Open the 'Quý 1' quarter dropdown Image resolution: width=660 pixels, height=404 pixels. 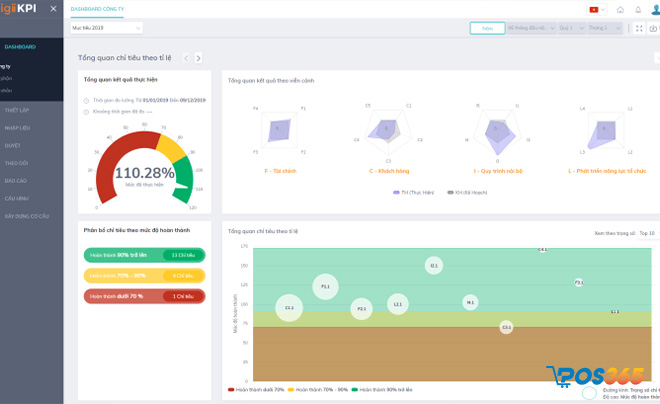[572, 28]
